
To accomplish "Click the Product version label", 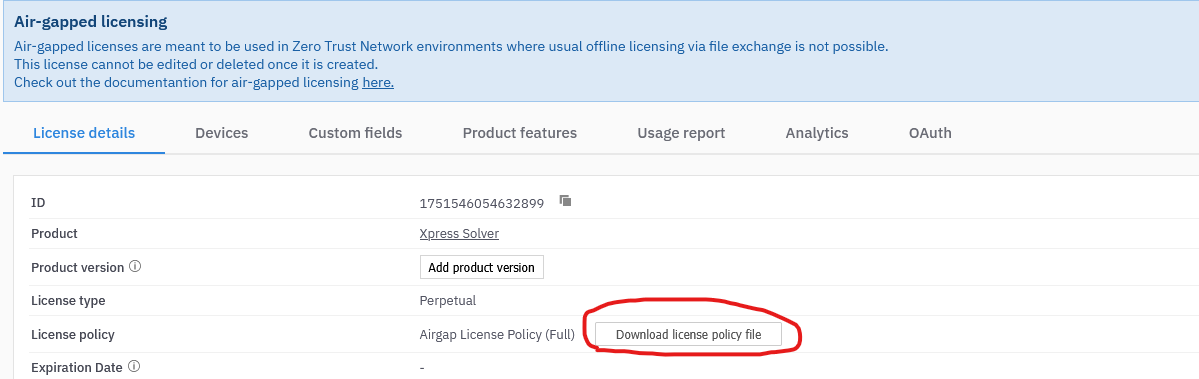I will click(x=77, y=267).
